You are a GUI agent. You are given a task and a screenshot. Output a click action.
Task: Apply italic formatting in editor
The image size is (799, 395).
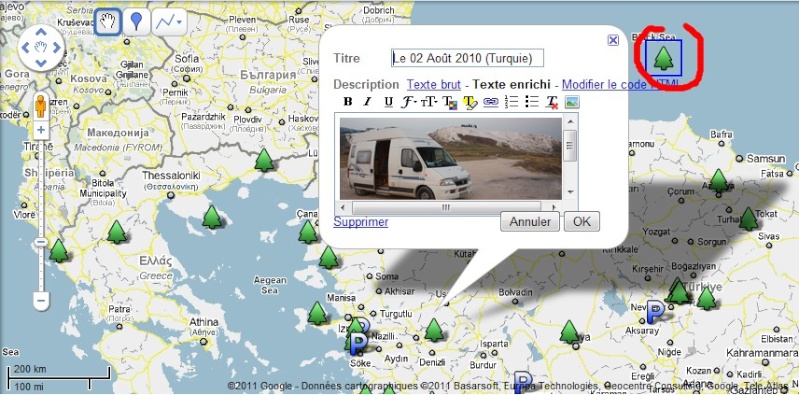pos(367,102)
